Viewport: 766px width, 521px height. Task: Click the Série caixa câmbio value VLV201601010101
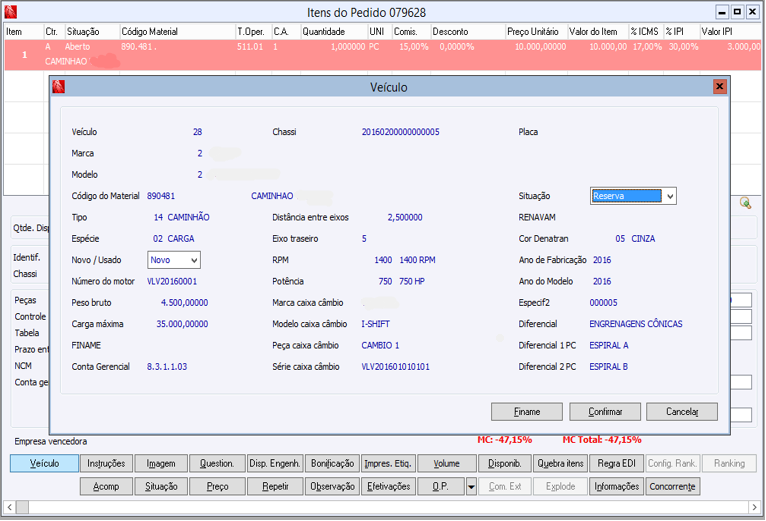pyautogui.click(x=395, y=367)
